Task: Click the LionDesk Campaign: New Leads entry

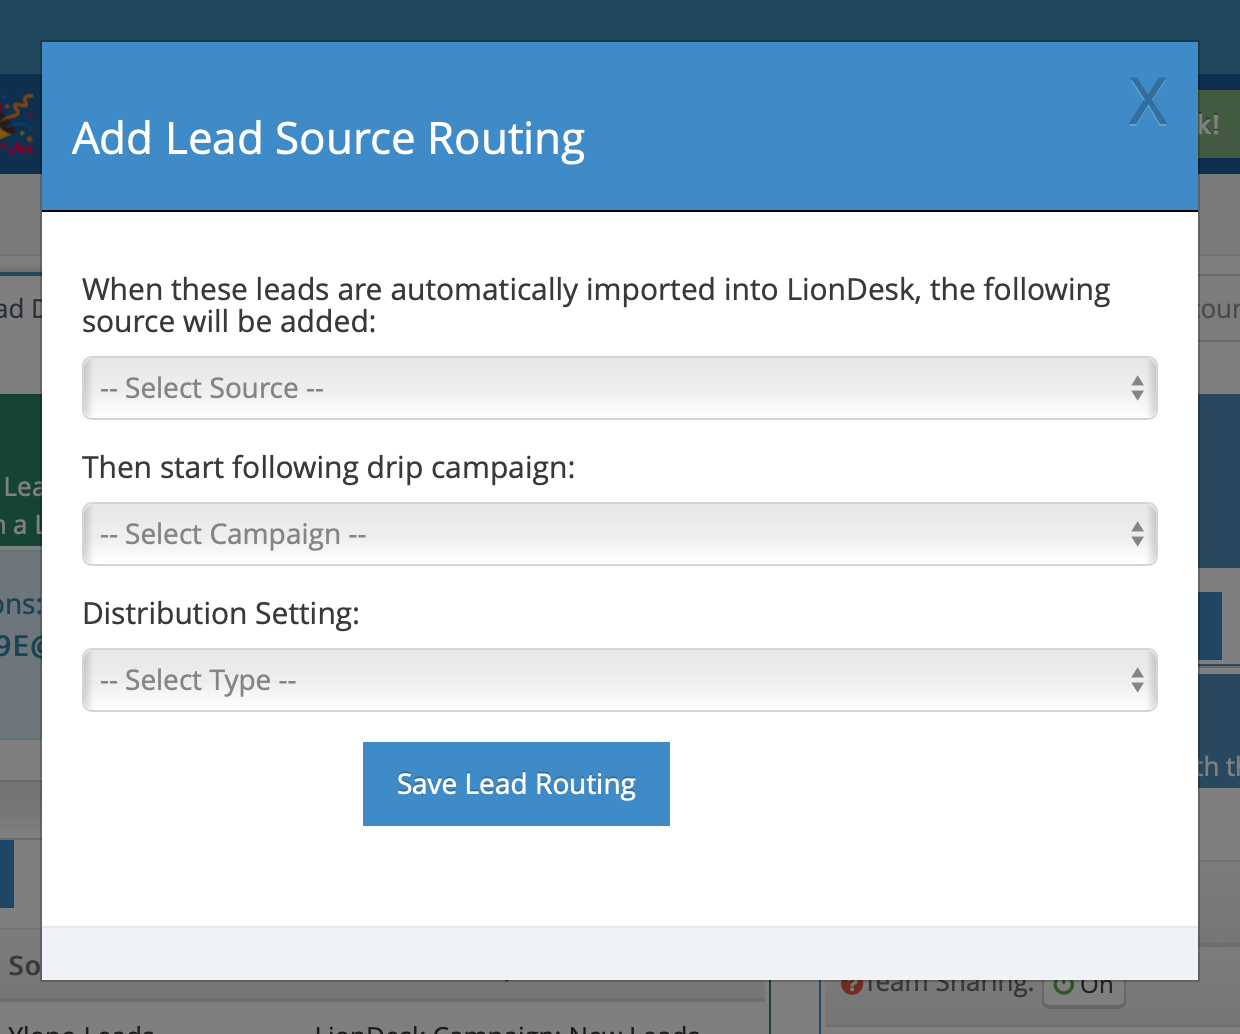Action: tap(507, 1028)
